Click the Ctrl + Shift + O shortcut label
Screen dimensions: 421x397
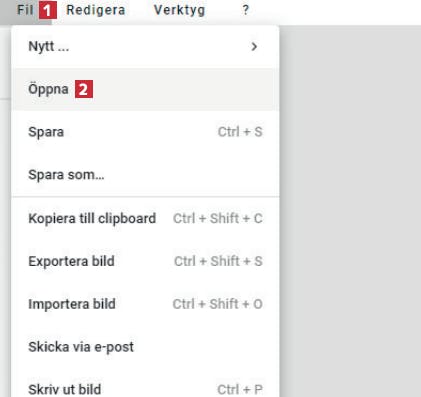point(217,304)
